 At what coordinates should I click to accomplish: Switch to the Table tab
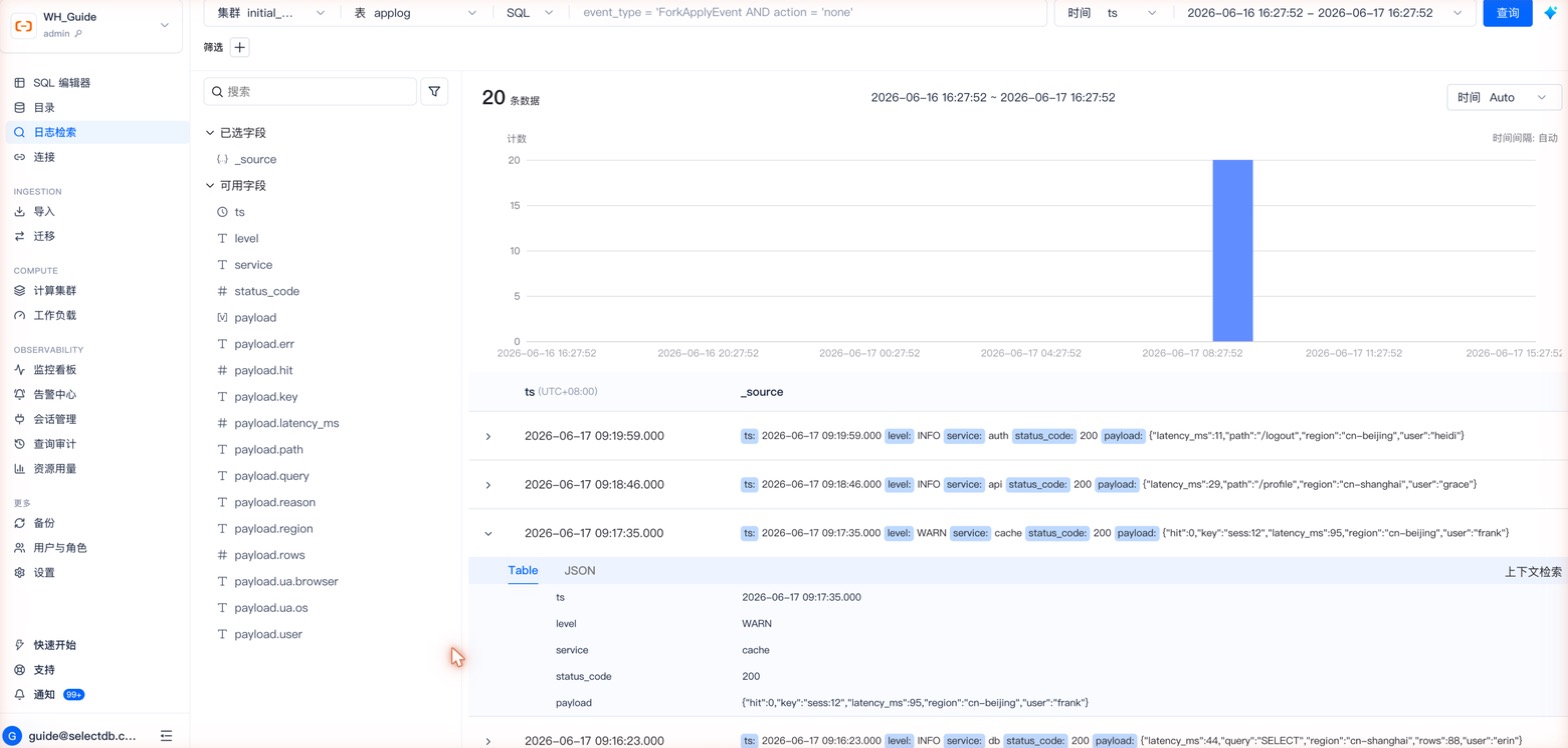pyautogui.click(x=523, y=570)
